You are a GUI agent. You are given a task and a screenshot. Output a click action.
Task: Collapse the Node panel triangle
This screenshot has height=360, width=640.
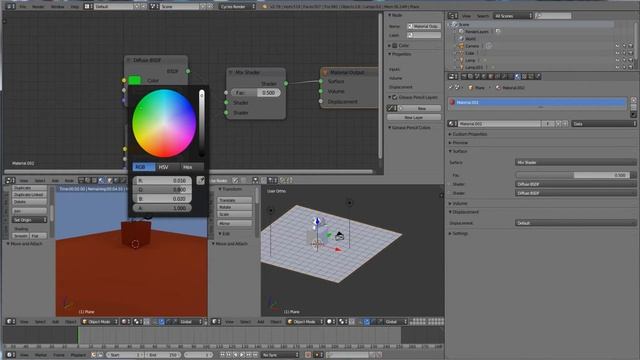(390, 15)
